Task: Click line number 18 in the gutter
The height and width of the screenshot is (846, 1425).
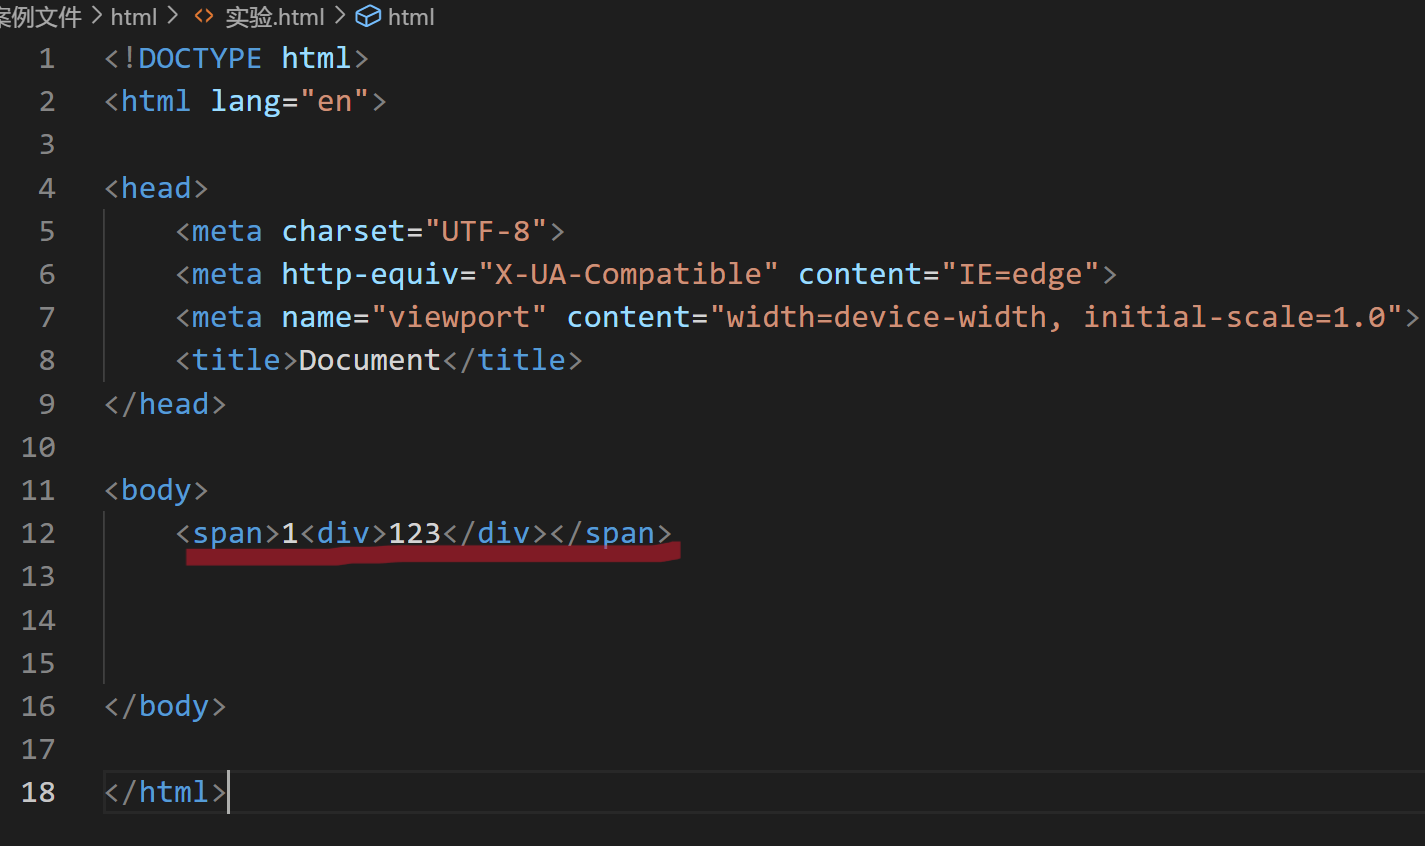Action: pyautogui.click(x=38, y=792)
